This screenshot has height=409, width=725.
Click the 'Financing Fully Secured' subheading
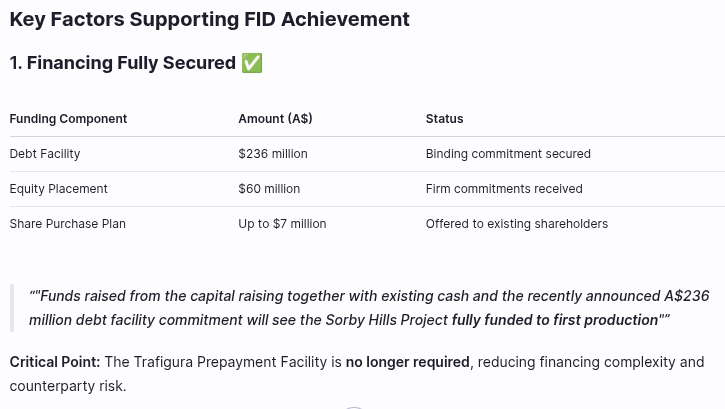122,63
